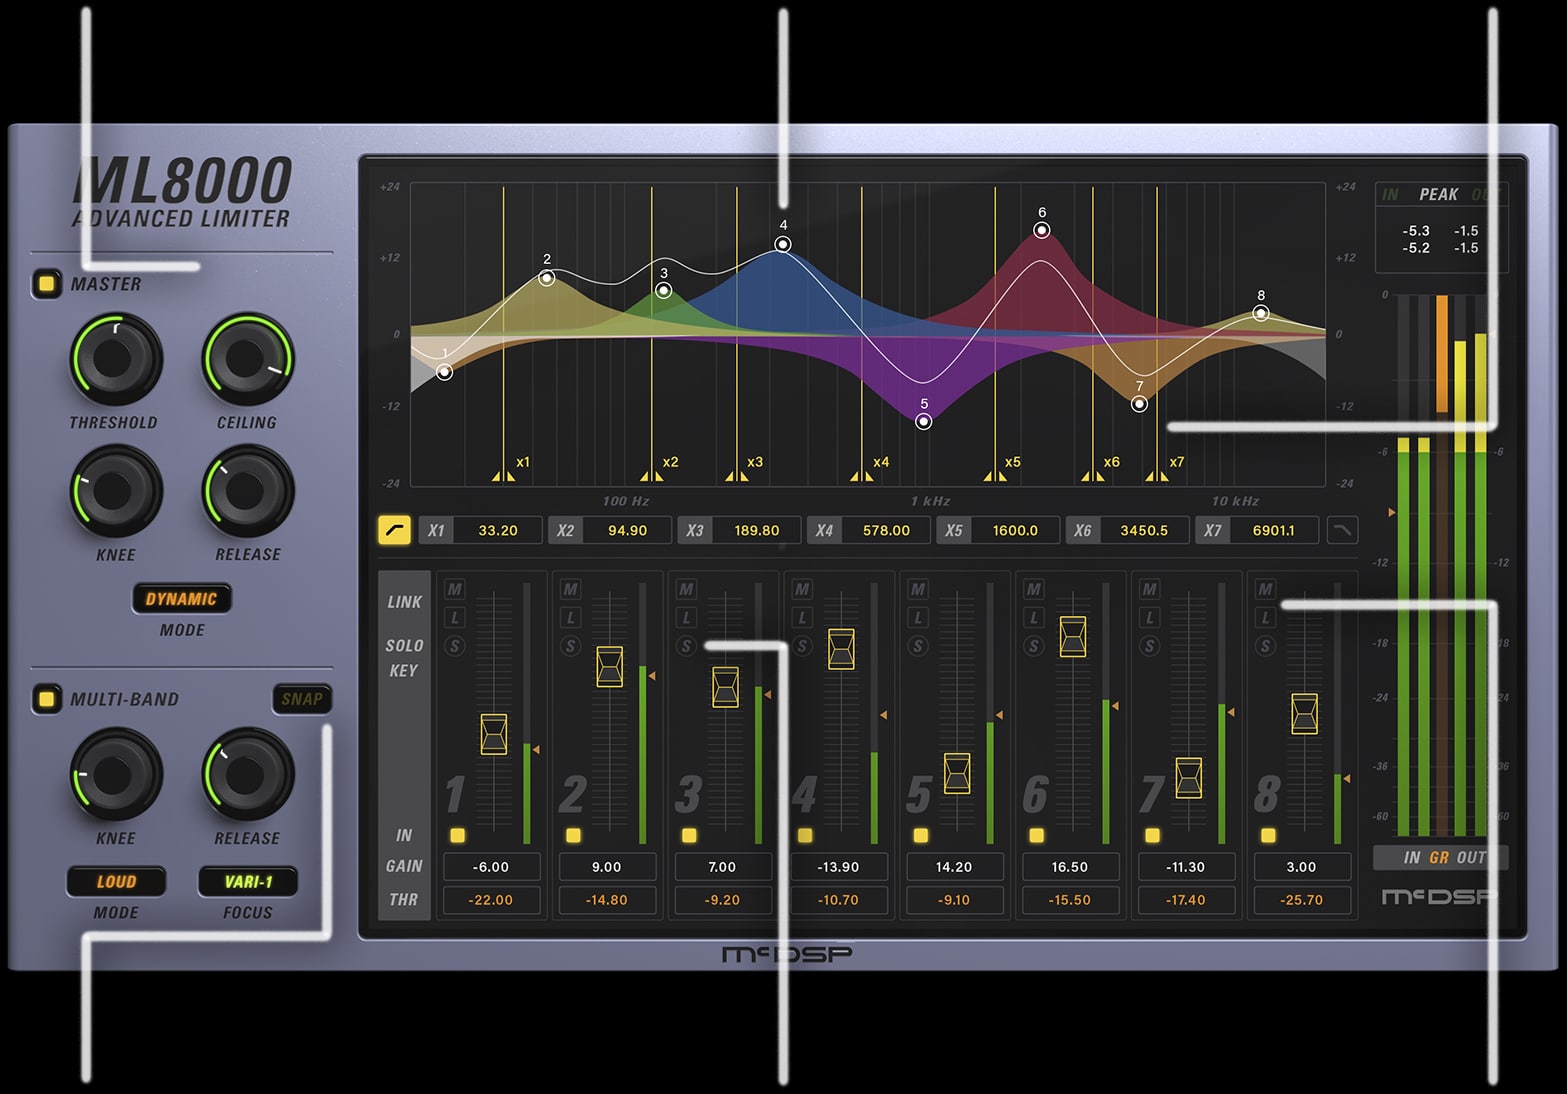
Task: Toggle the yellow low-shelf filter icon button
Action: point(395,530)
